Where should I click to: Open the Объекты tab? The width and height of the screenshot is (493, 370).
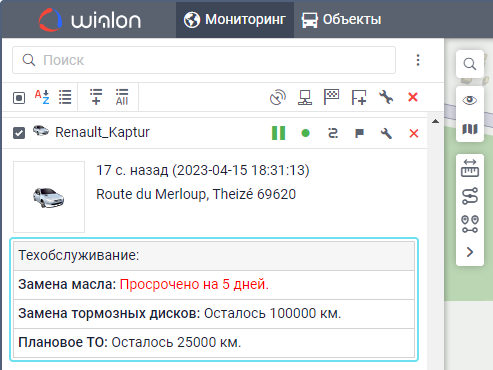pyautogui.click(x=342, y=19)
